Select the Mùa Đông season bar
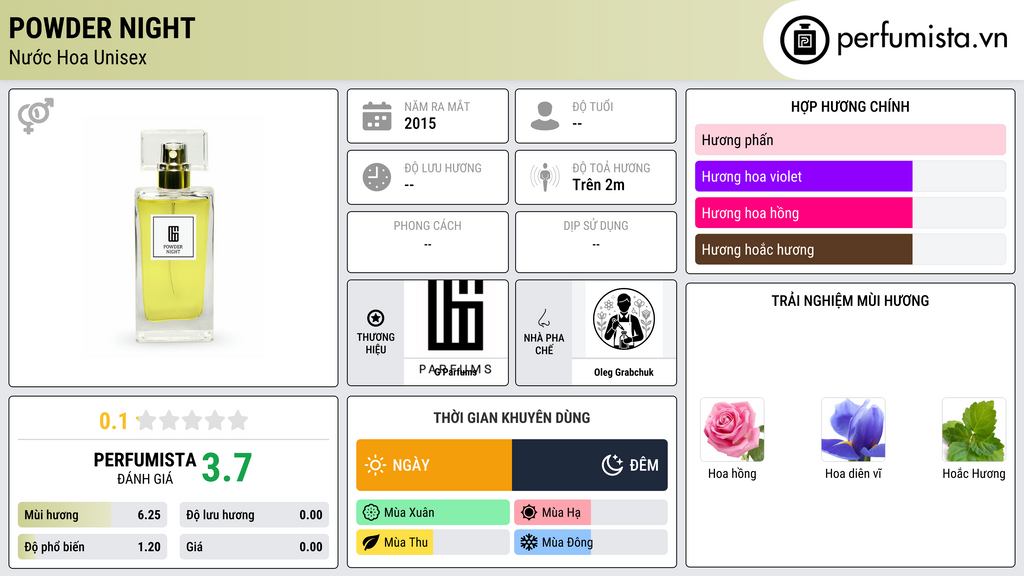Screen dimensions: 1024x576 591,542
